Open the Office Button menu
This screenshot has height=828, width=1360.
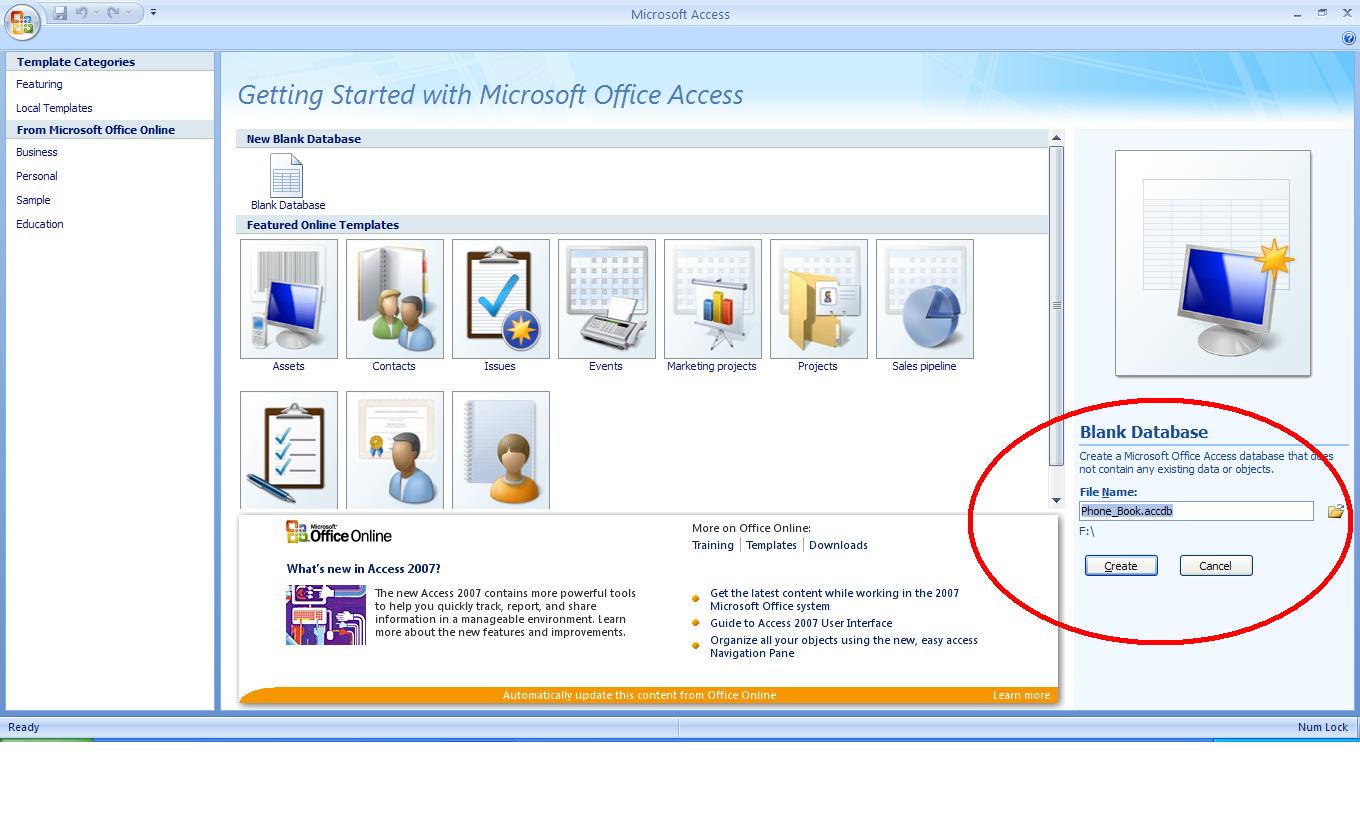pyautogui.click(x=22, y=21)
